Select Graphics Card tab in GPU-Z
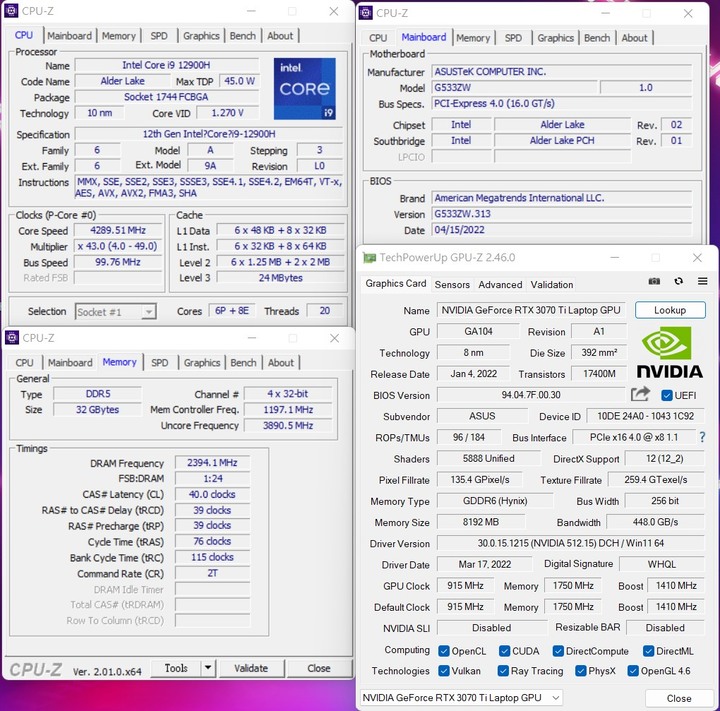Viewport: 720px width, 711px height. click(x=395, y=283)
